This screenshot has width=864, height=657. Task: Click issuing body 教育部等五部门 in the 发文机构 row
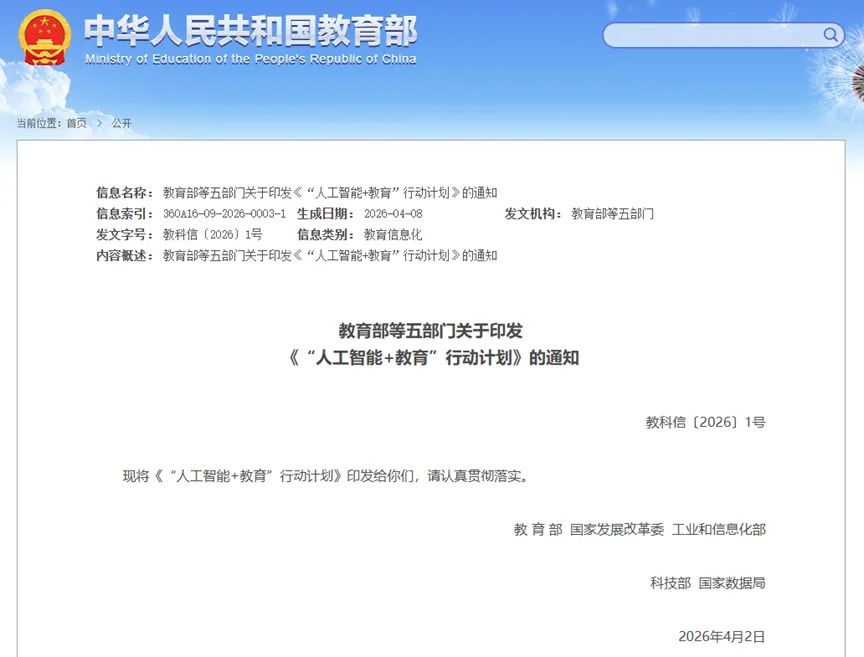pos(612,214)
